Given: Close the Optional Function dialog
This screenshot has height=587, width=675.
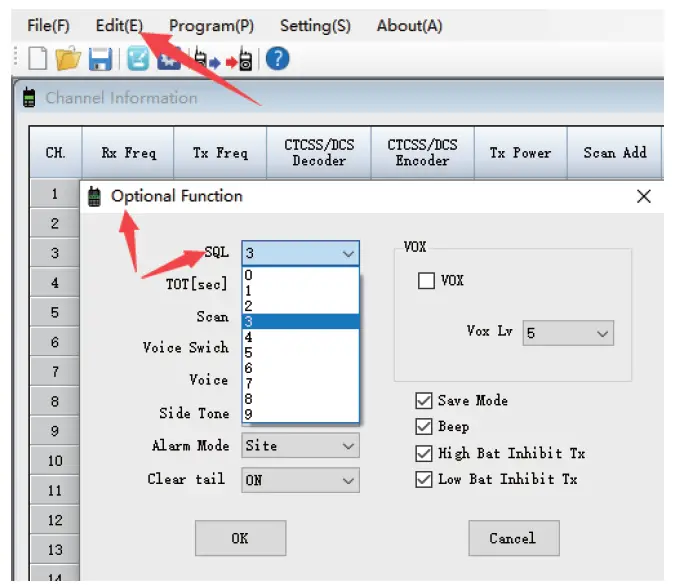Looking at the screenshot, I should click(644, 196).
